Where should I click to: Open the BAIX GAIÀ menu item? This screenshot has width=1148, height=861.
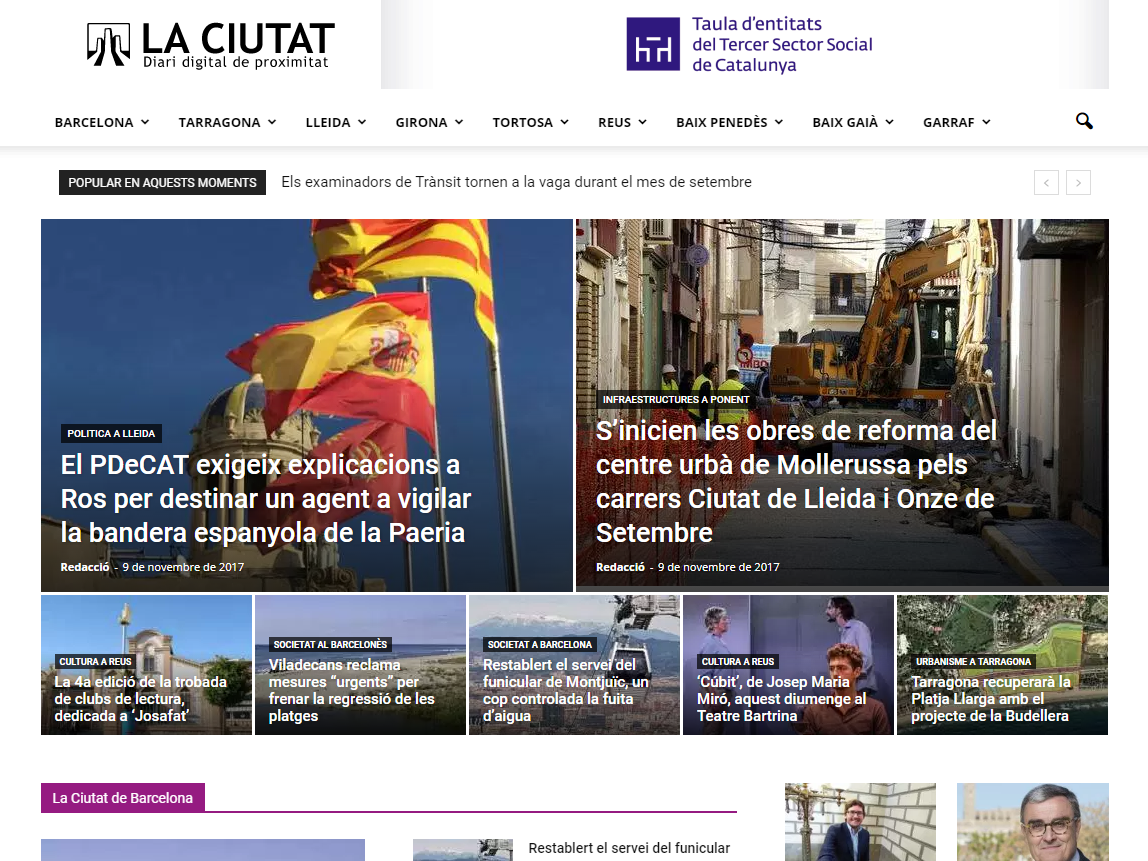845,122
